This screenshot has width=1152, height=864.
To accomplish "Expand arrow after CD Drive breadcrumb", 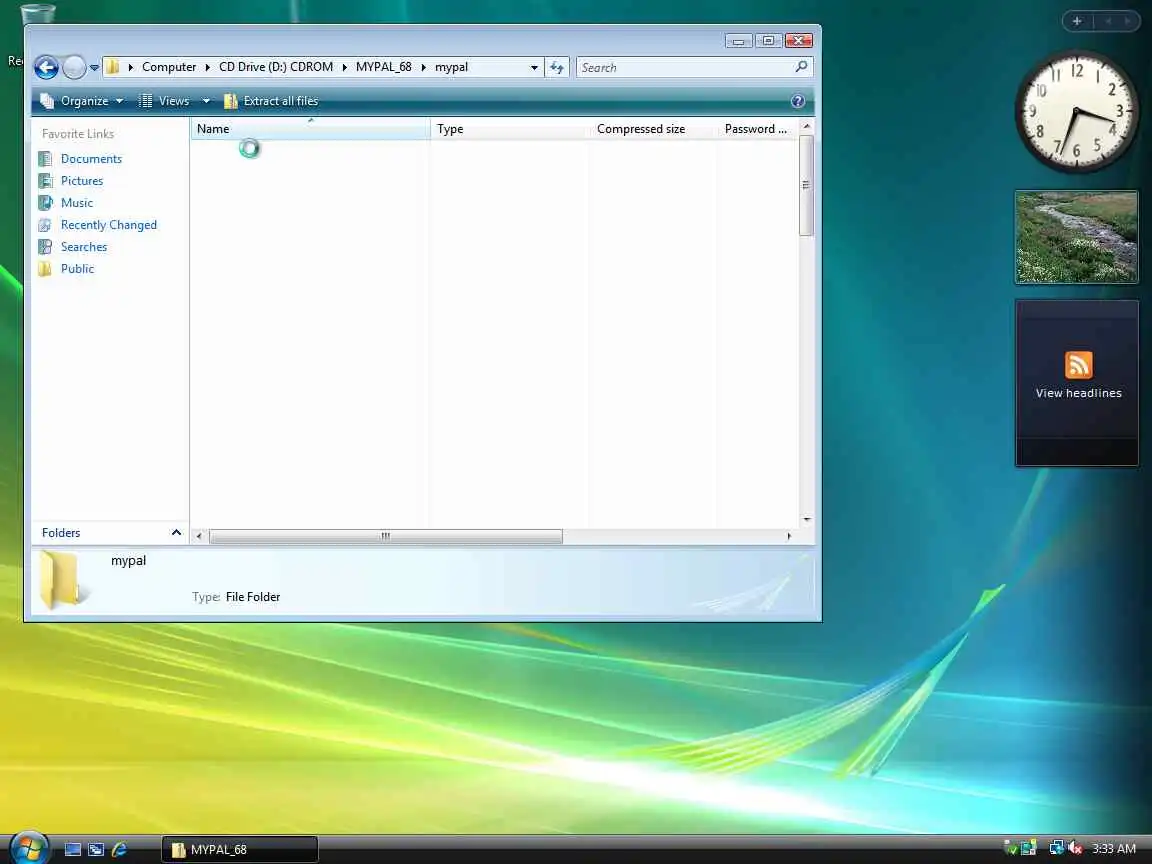I will click(x=344, y=67).
